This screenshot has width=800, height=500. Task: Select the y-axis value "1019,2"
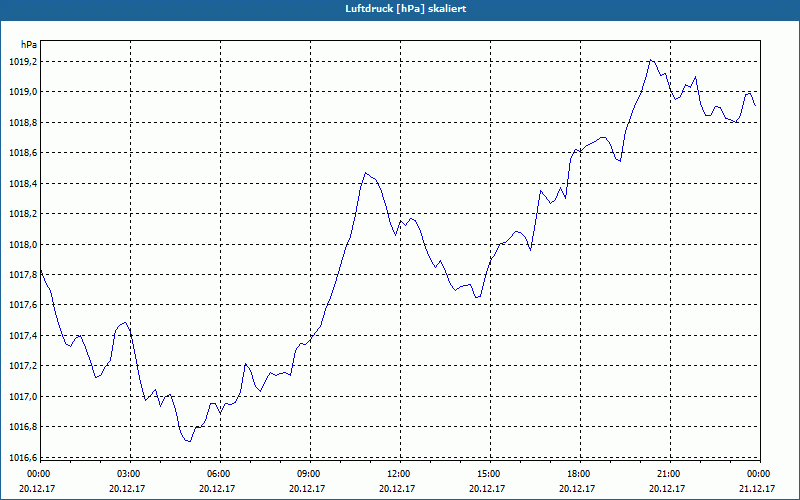click(x=23, y=62)
